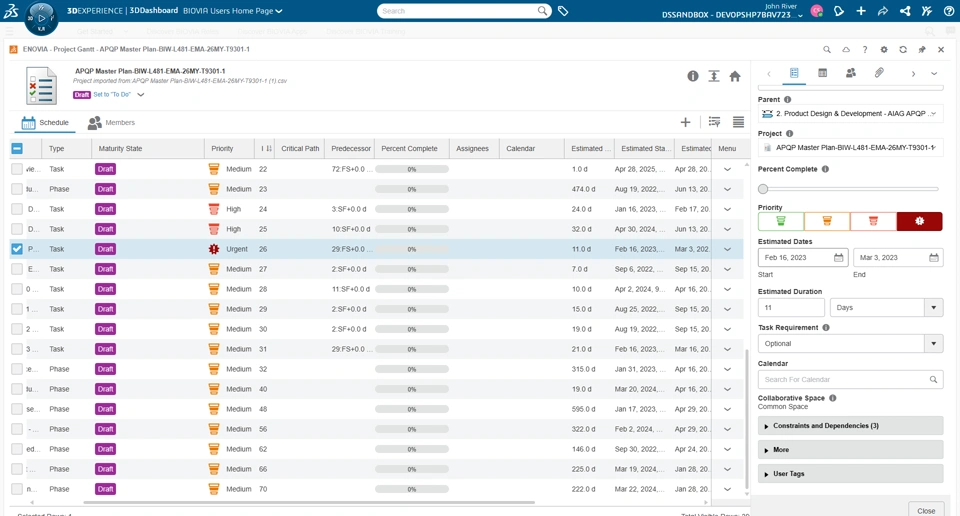Screen dimensions: 960x516
Task: Toggle the header select-all checkbox
Action: [17, 148]
